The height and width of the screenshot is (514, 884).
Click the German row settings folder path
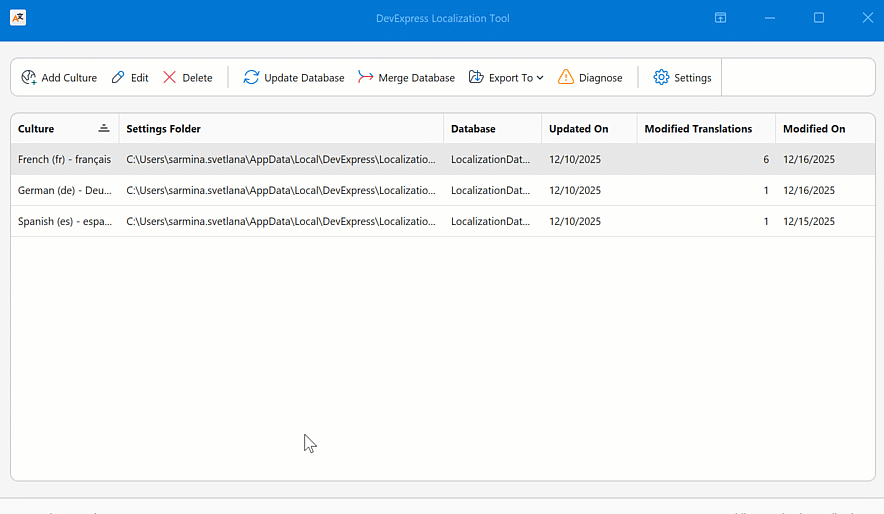coord(281,190)
